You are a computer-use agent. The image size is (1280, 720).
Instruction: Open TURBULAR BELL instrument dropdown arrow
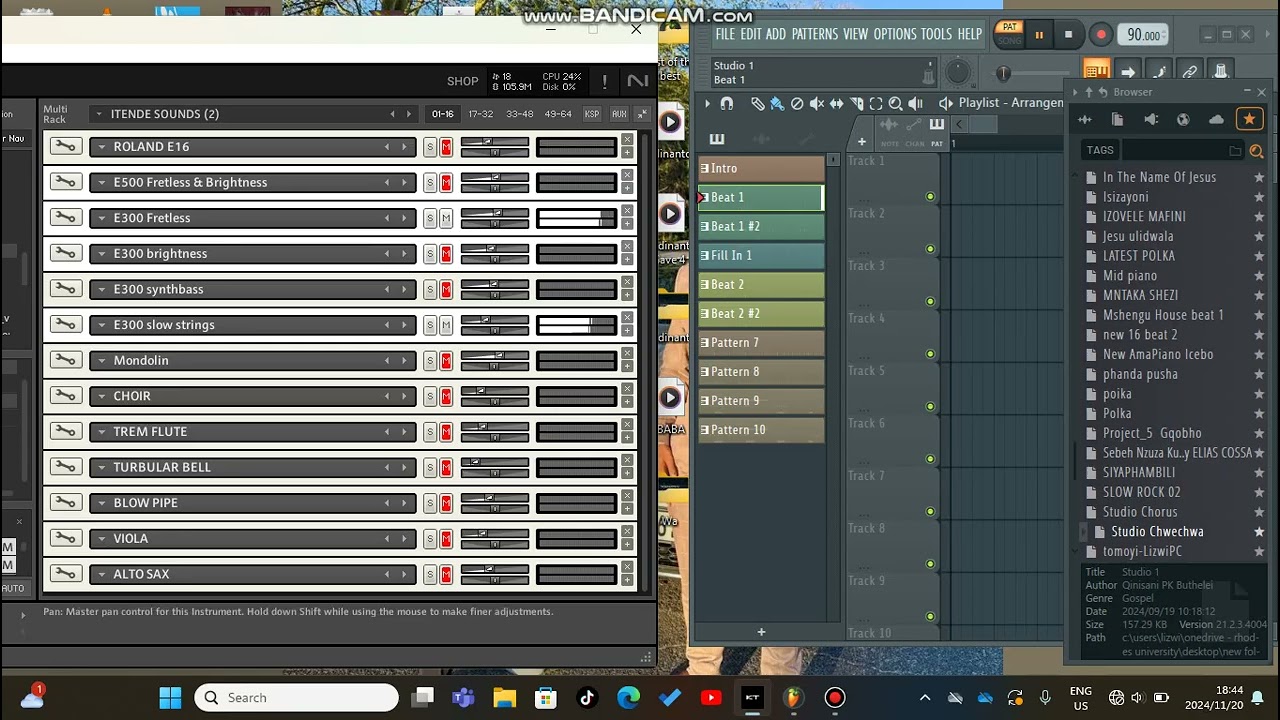point(101,467)
